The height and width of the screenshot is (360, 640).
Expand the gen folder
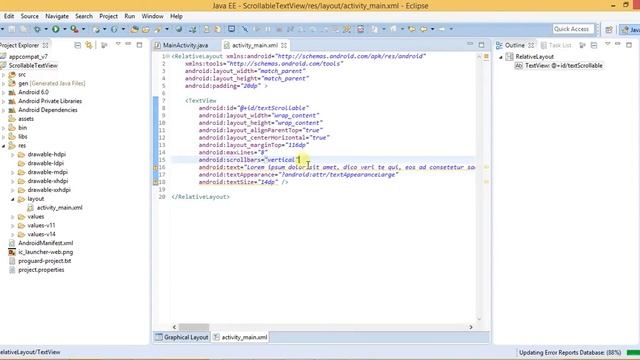(3, 84)
